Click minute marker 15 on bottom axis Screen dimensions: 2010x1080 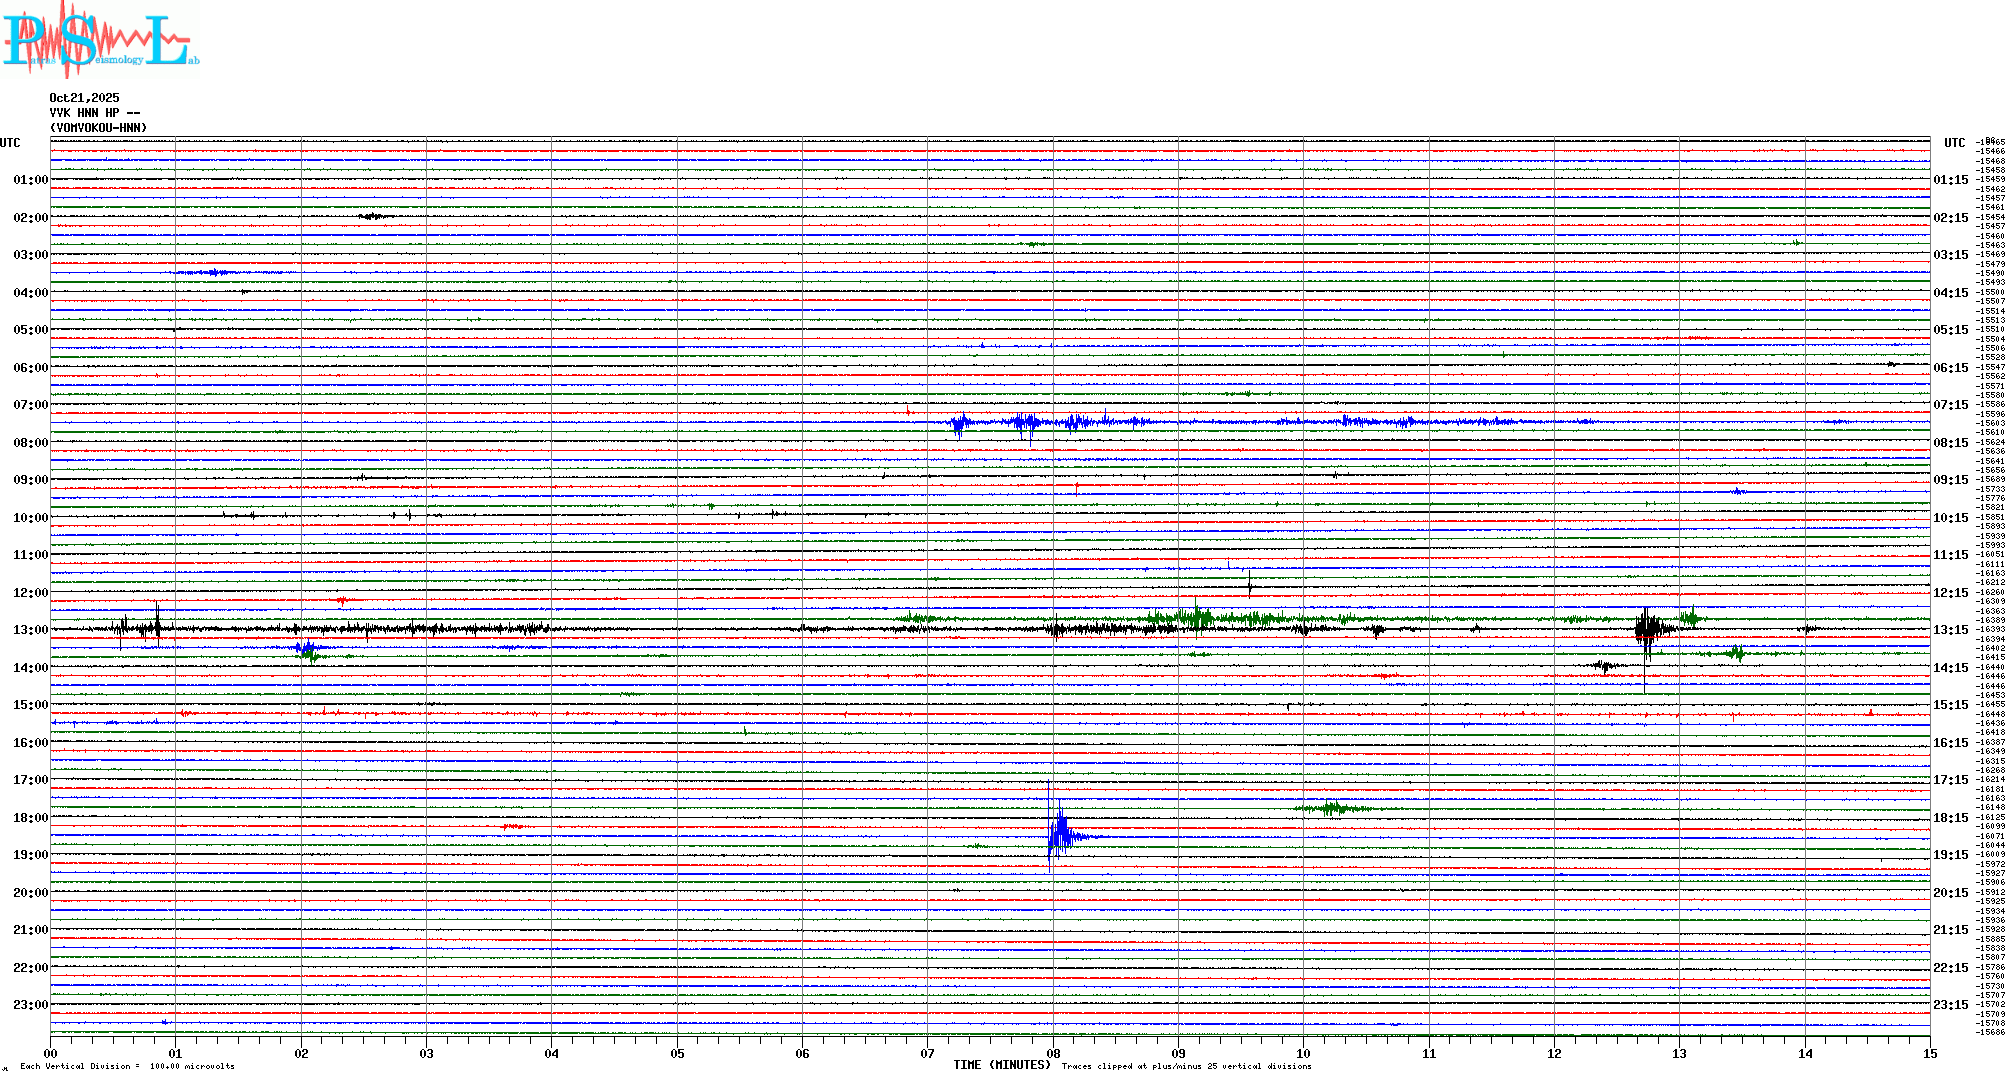[1930, 1053]
